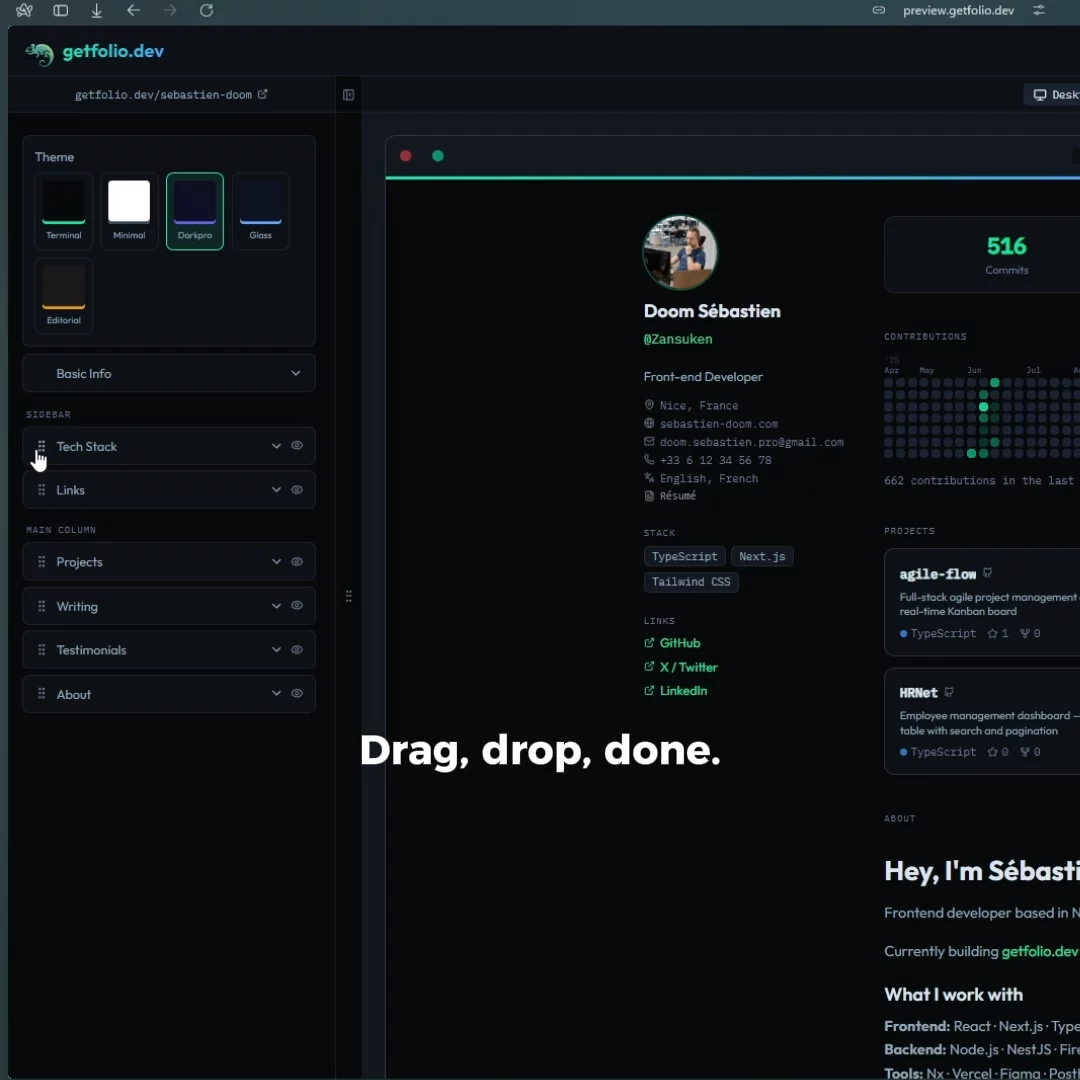
Task: Click the sebastien-doom.com website text
Action: coord(718,424)
